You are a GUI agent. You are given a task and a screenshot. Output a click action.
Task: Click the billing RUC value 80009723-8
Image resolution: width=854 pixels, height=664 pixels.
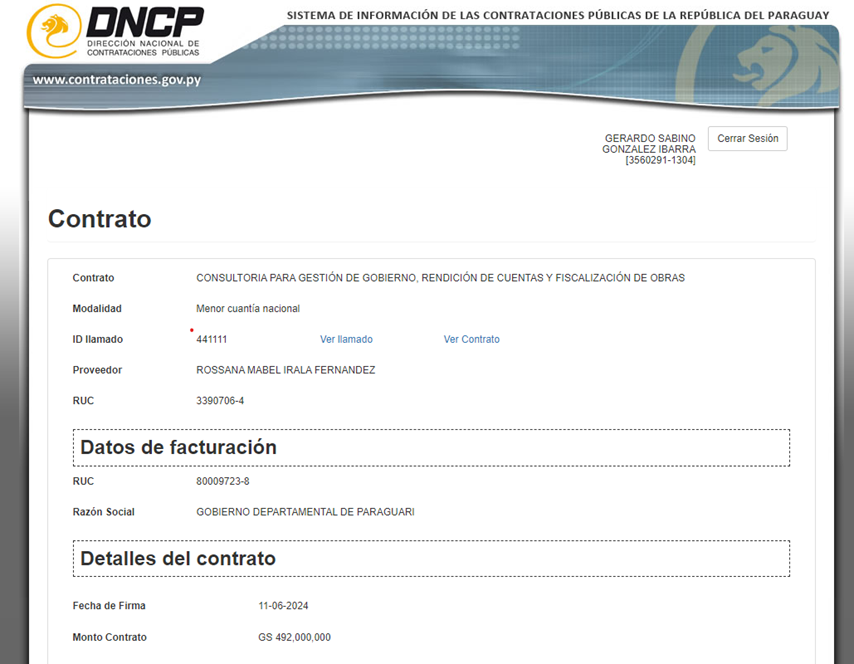(x=223, y=482)
